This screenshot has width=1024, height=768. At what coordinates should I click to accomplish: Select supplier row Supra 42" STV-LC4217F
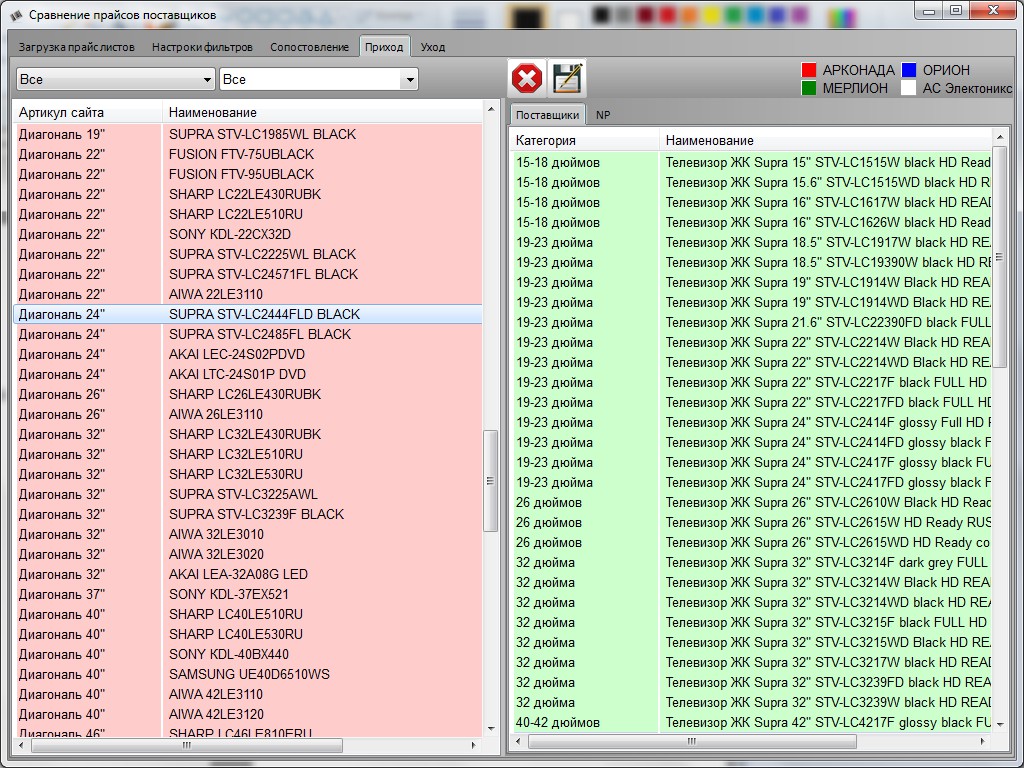(x=750, y=723)
